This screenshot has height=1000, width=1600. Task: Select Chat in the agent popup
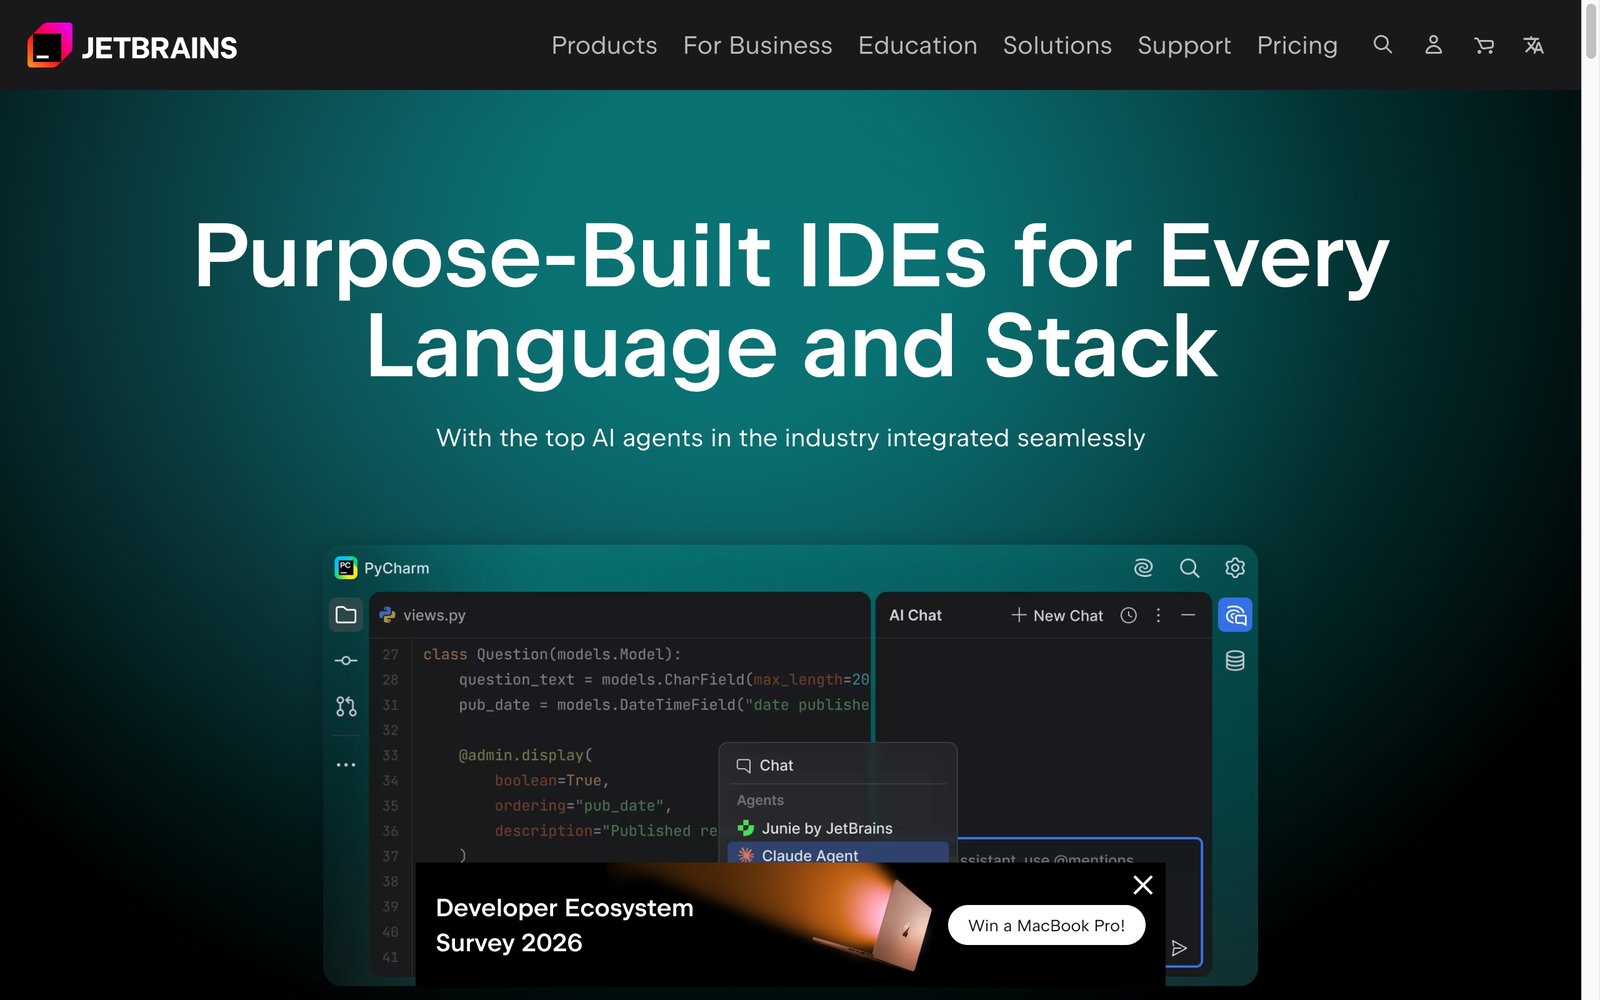838,765
